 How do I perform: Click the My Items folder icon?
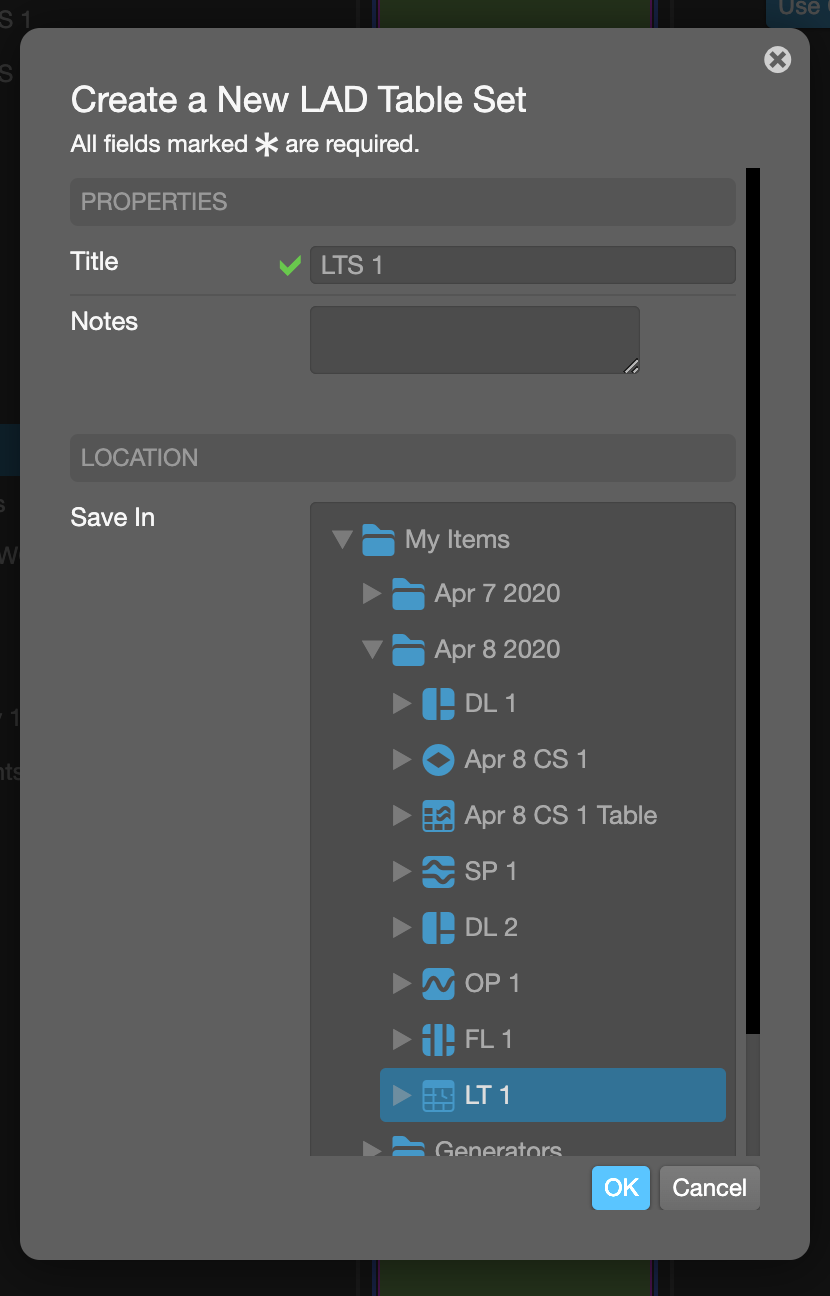coord(378,539)
